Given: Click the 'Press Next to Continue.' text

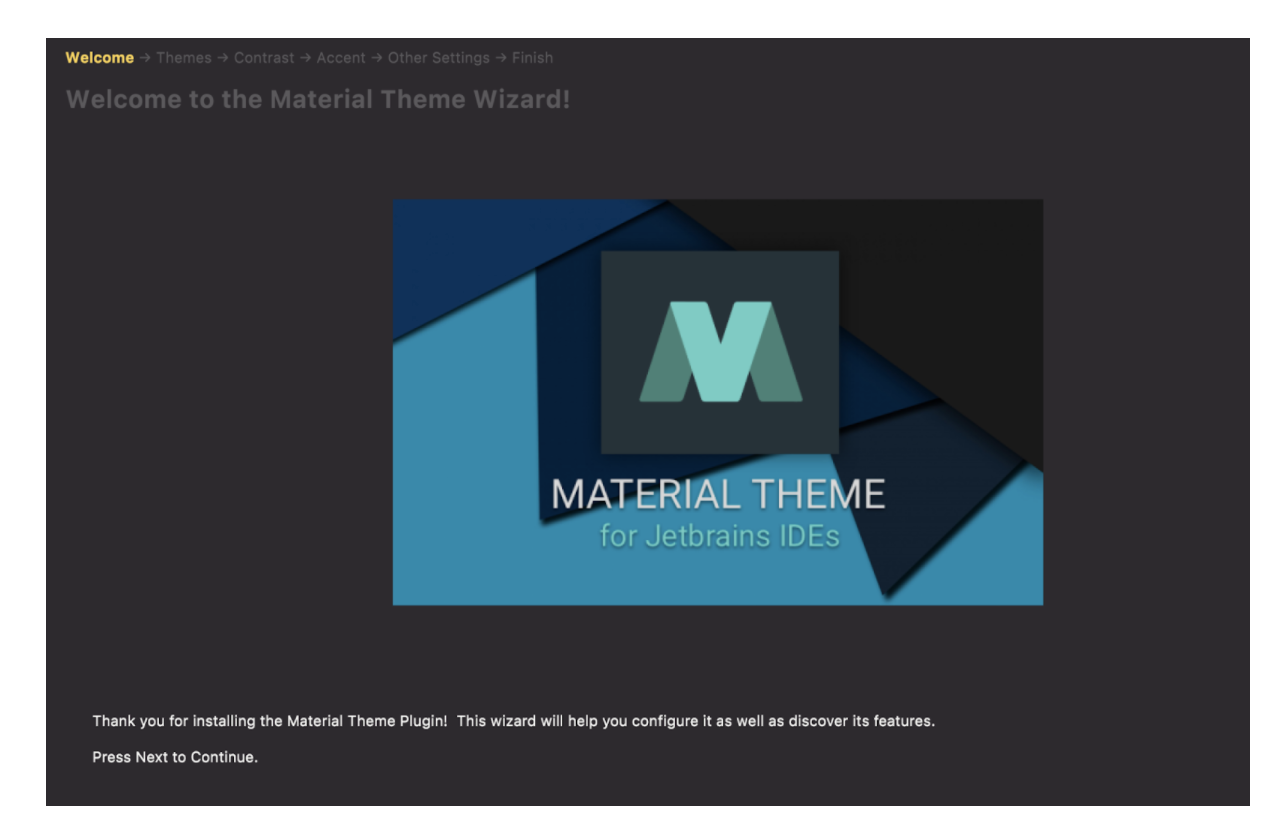Looking at the screenshot, I should point(175,757).
